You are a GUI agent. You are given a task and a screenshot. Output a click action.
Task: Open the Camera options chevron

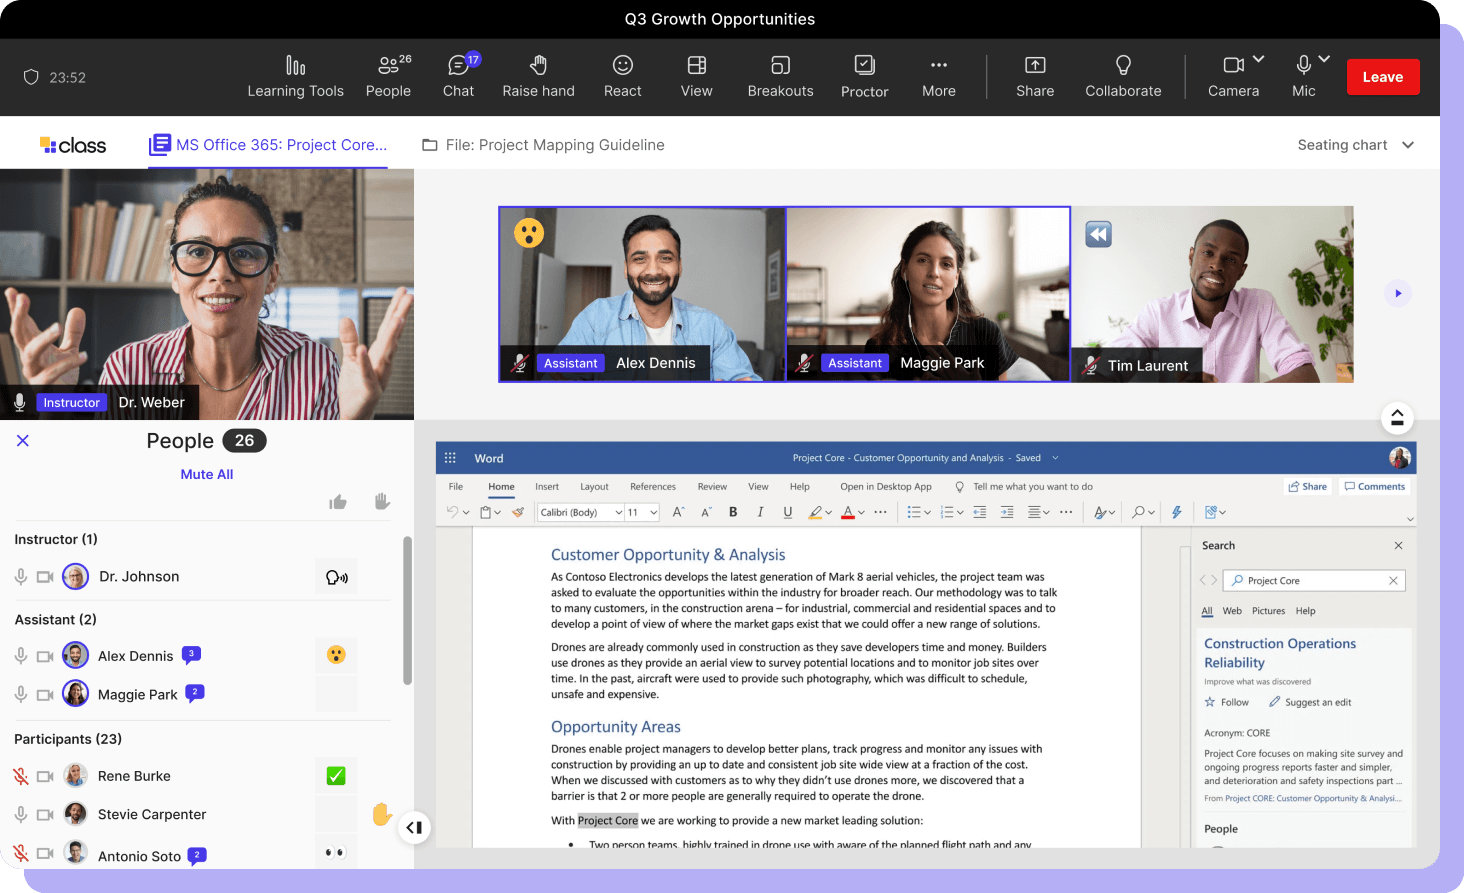tap(1259, 59)
